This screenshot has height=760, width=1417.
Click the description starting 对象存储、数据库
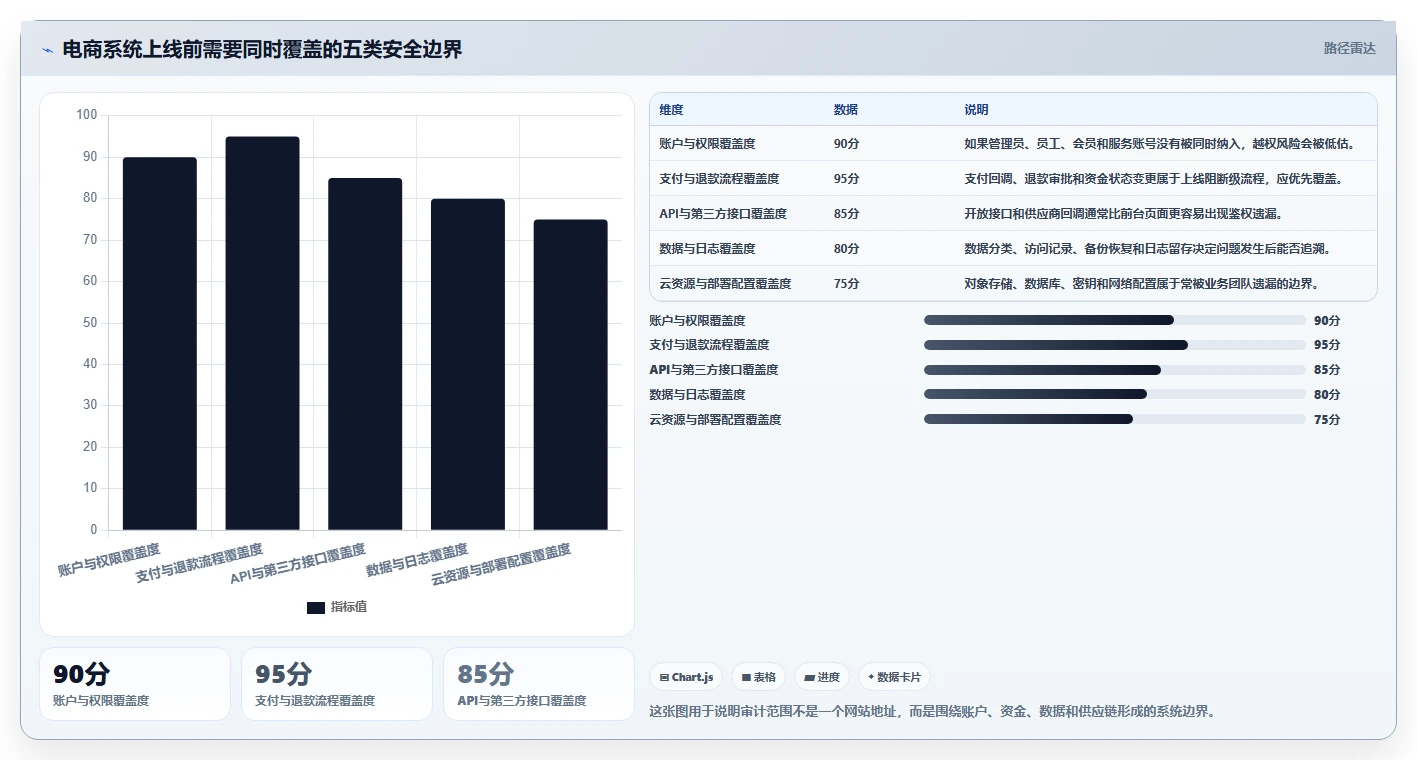pyautogui.click(x=1141, y=284)
